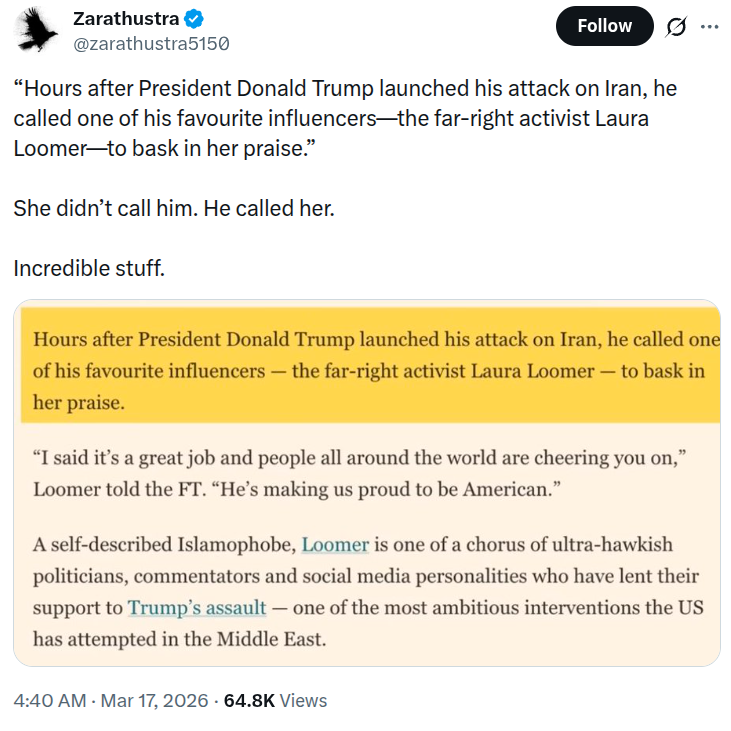Click the "Incredible stuff." tweet line
This screenshot has height=731, width=731.
(x=88, y=269)
